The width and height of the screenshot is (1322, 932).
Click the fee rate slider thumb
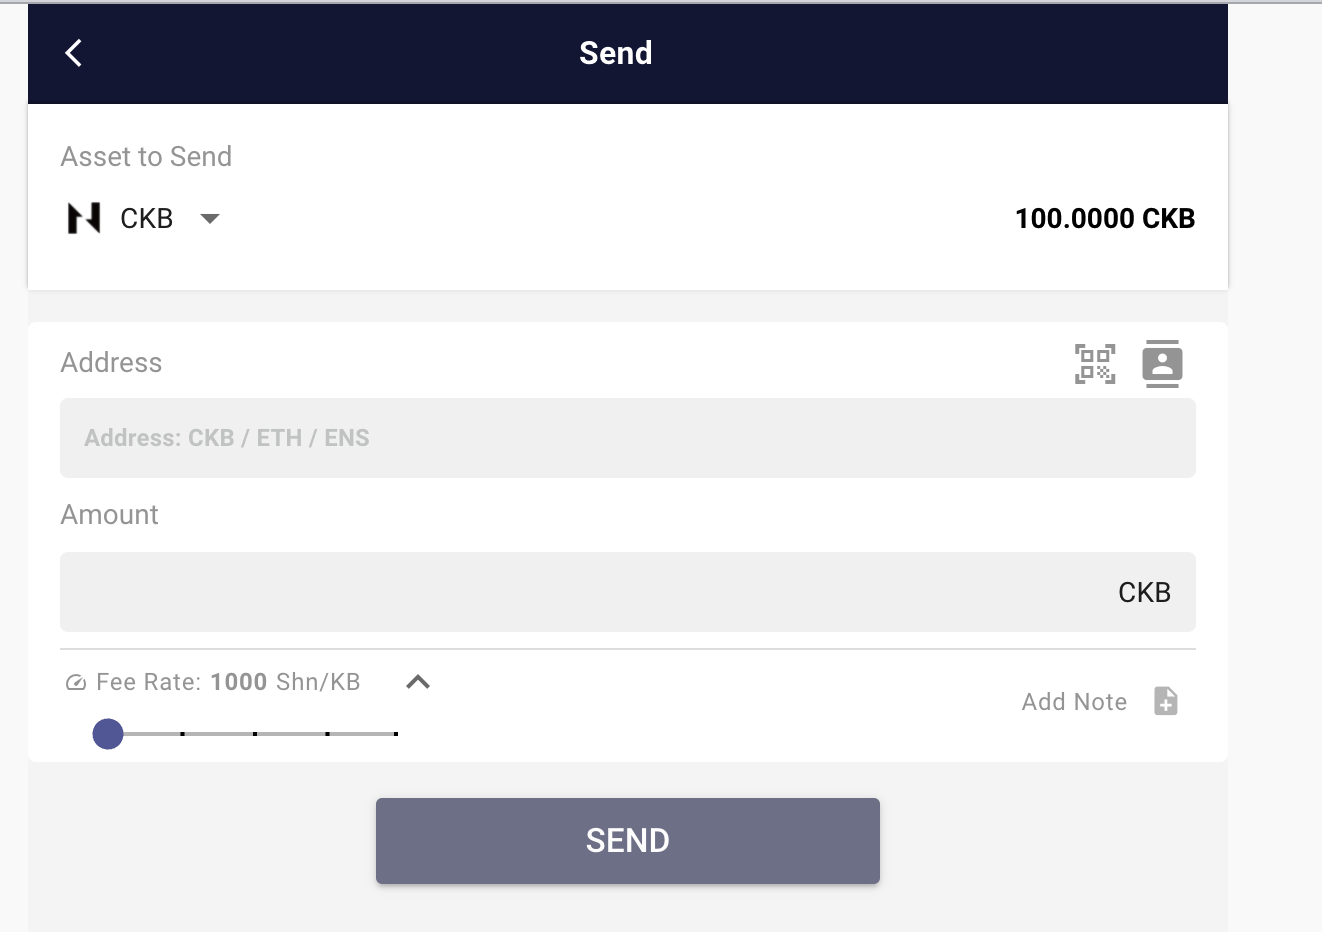point(108,734)
